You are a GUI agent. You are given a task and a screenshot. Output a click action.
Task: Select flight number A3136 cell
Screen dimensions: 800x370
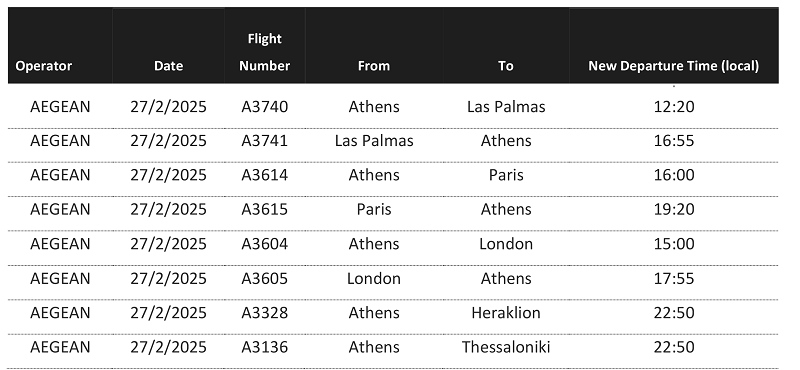[265, 347]
